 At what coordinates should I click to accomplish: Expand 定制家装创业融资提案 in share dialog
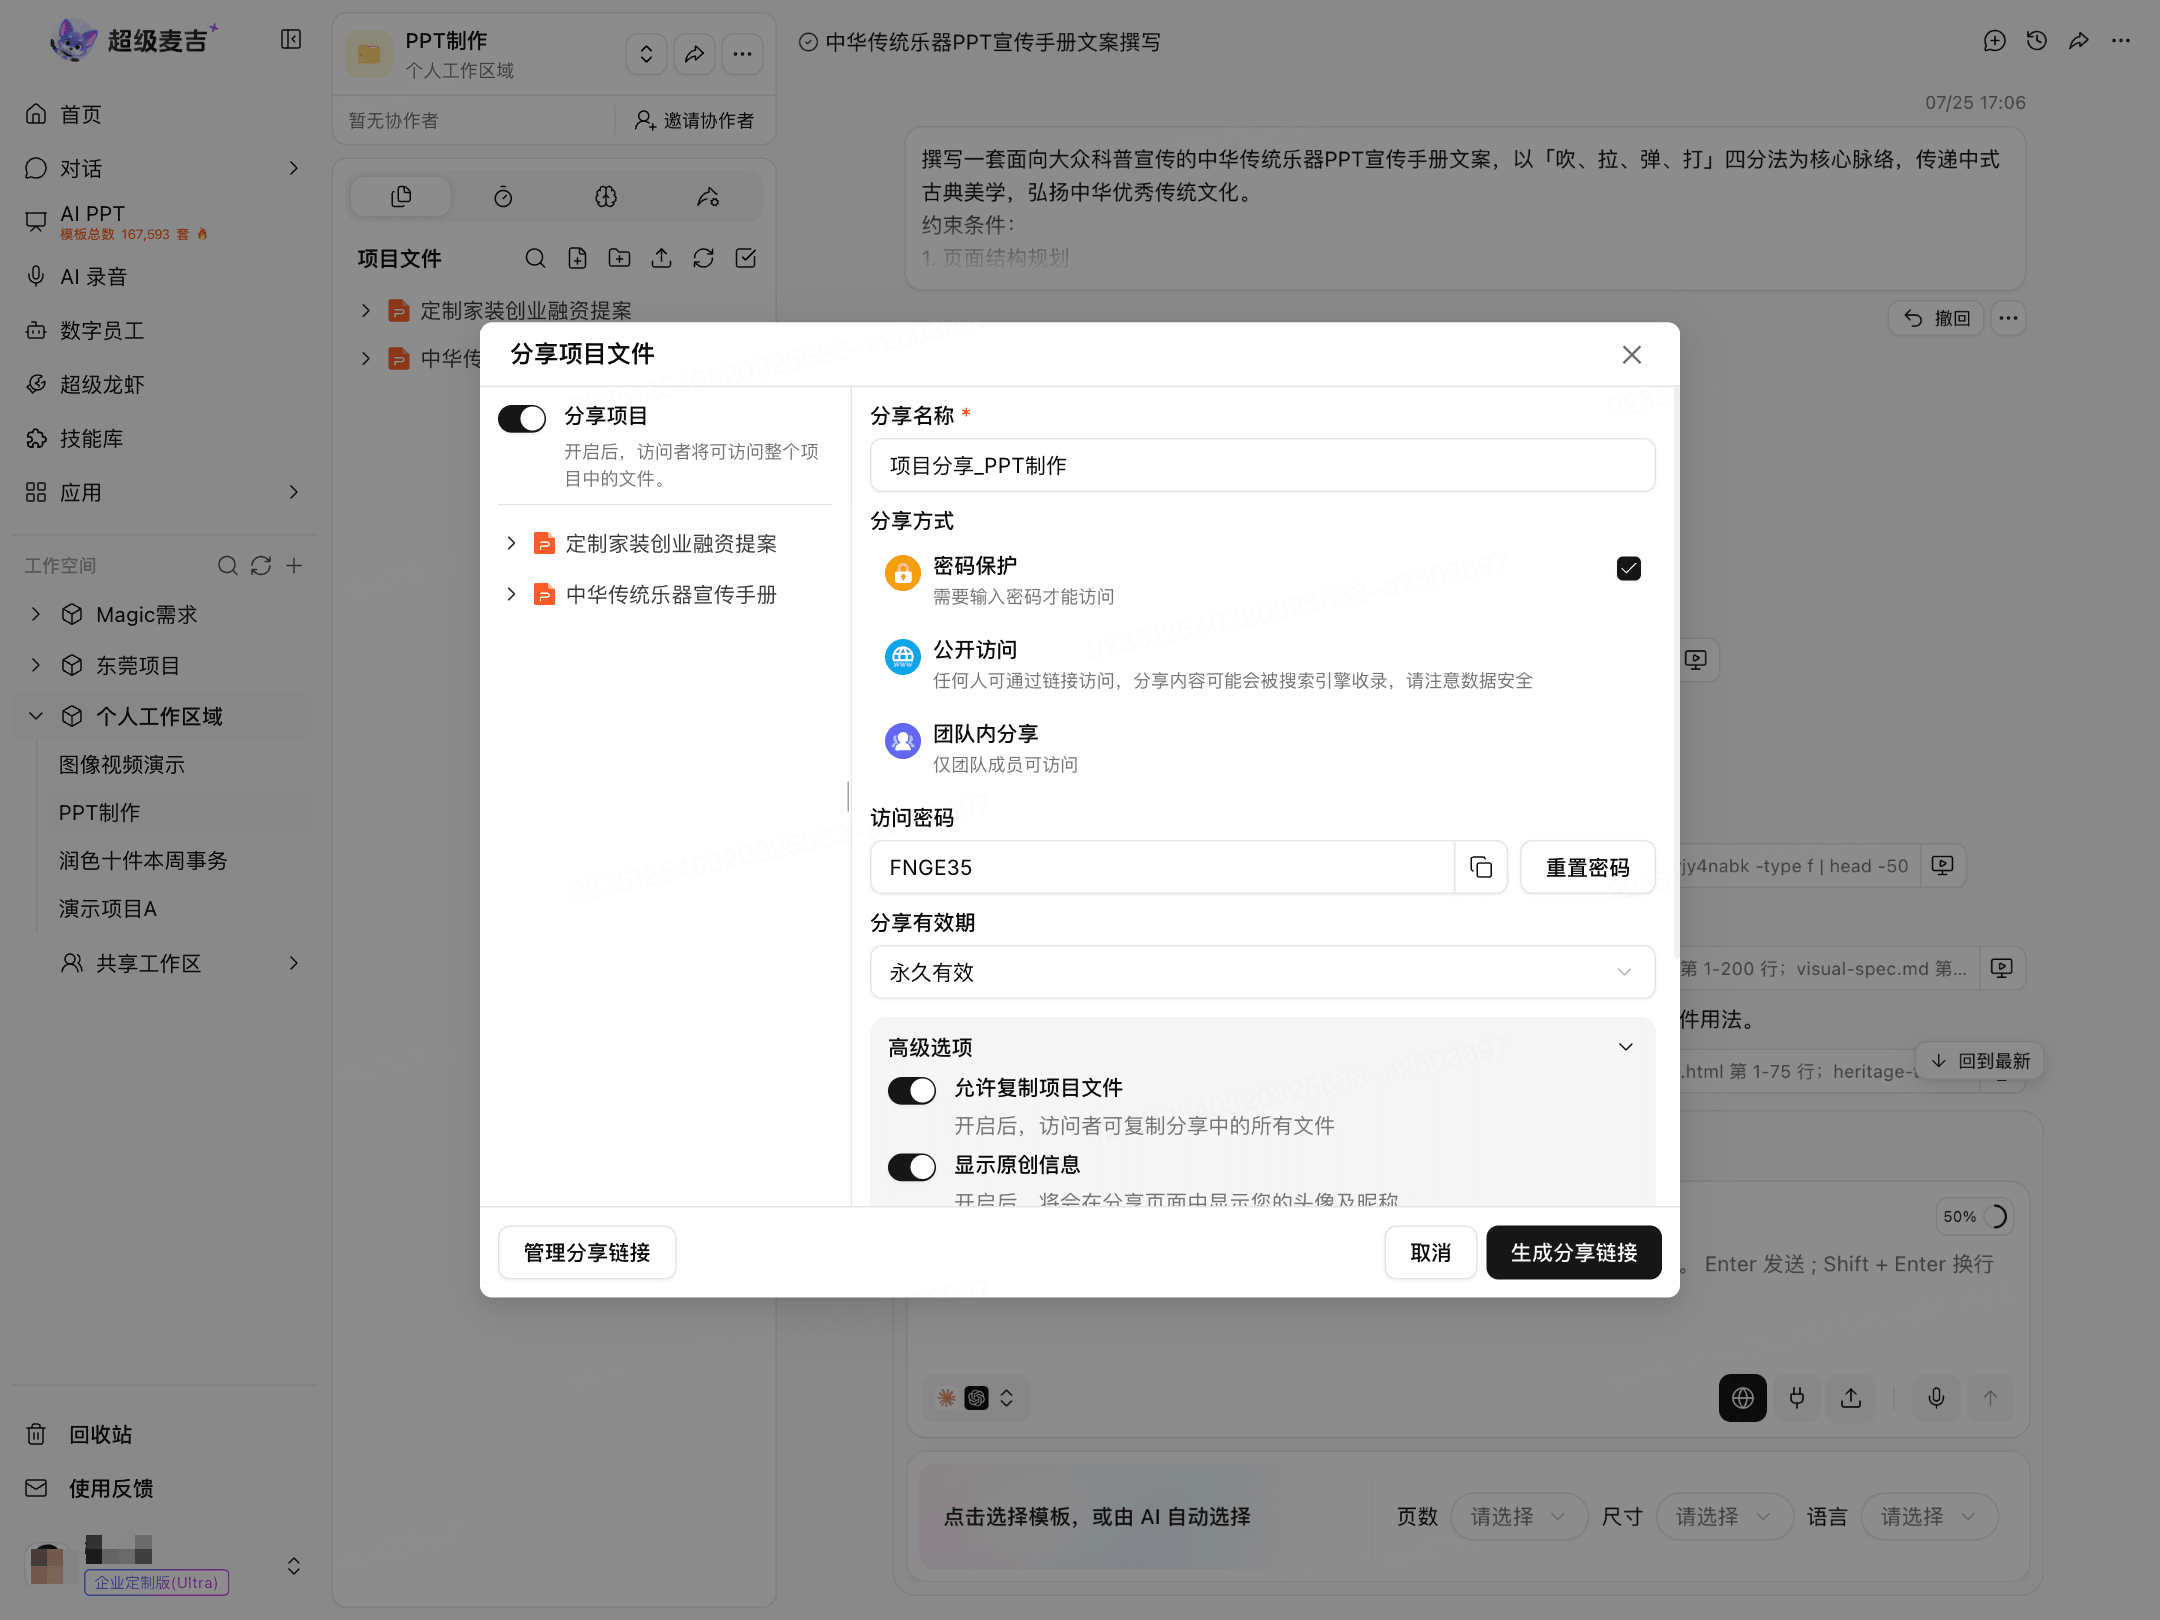click(x=511, y=543)
